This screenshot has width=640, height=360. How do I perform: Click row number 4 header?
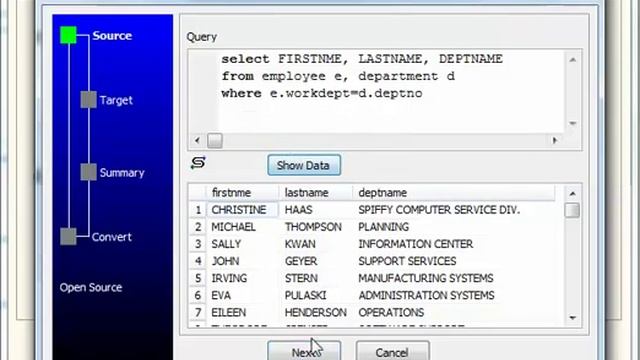[x=198, y=261]
